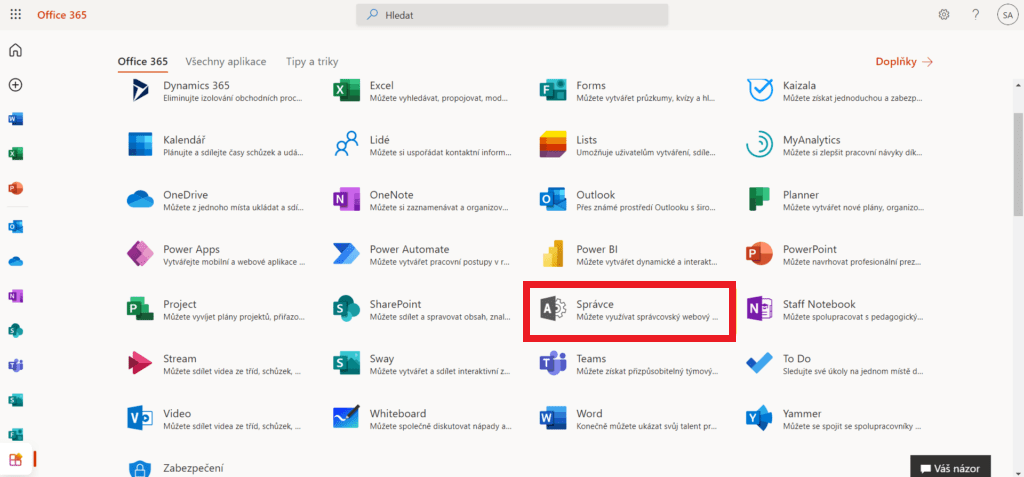Open the app launcher waffle icon
1024x477 pixels.
[x=16, y=15]
